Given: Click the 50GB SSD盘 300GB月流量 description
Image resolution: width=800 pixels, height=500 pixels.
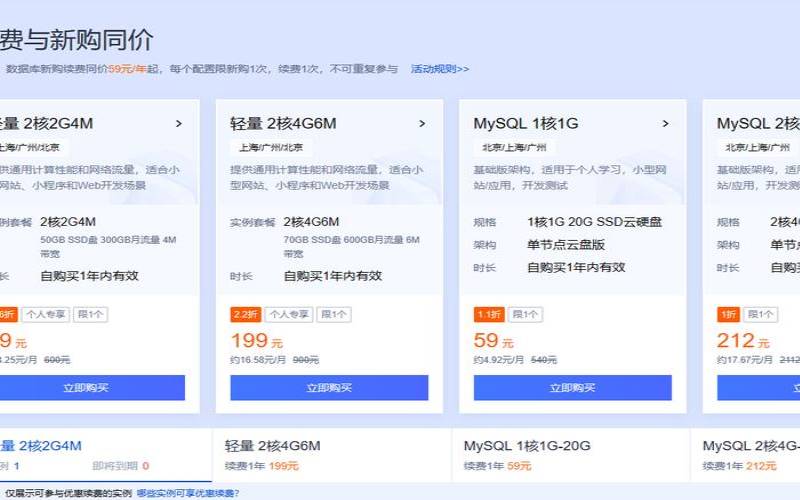Looking at the screenshot, I should click(108, 246).
